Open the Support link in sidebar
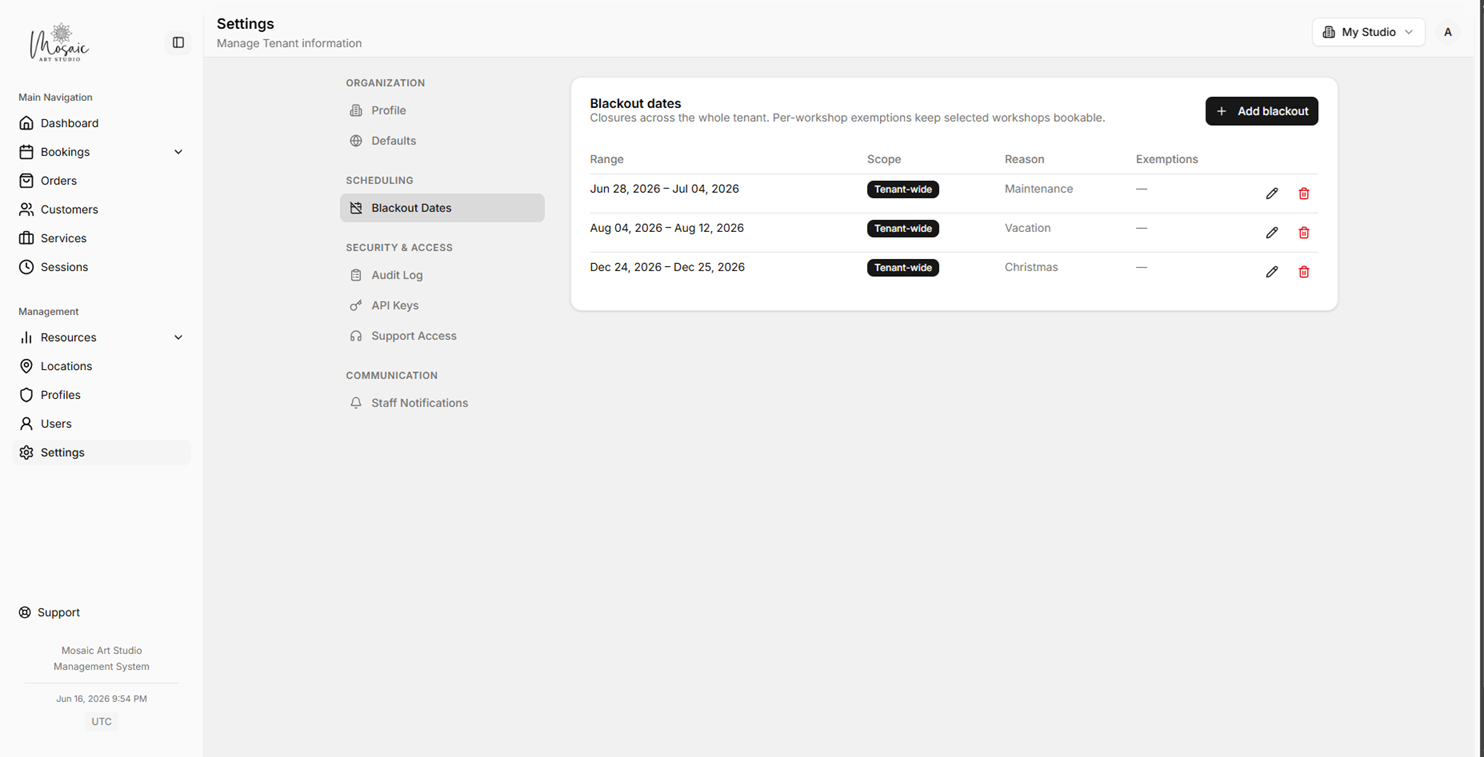Viewport: 1484px width, 757px height. pyautogui.click(x=58, y=612)
